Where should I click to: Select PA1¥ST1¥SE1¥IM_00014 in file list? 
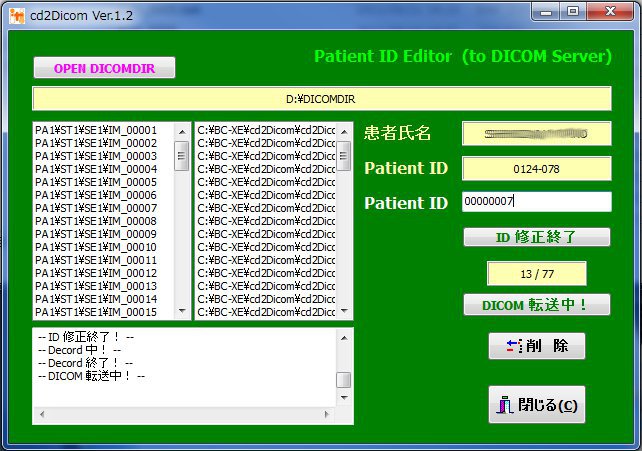pyautogui.click(x=96, y=299)
